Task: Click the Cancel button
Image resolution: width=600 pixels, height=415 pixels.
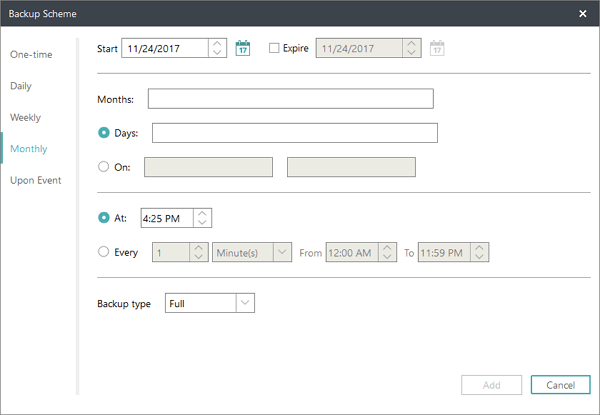Action: pos(561,385)
